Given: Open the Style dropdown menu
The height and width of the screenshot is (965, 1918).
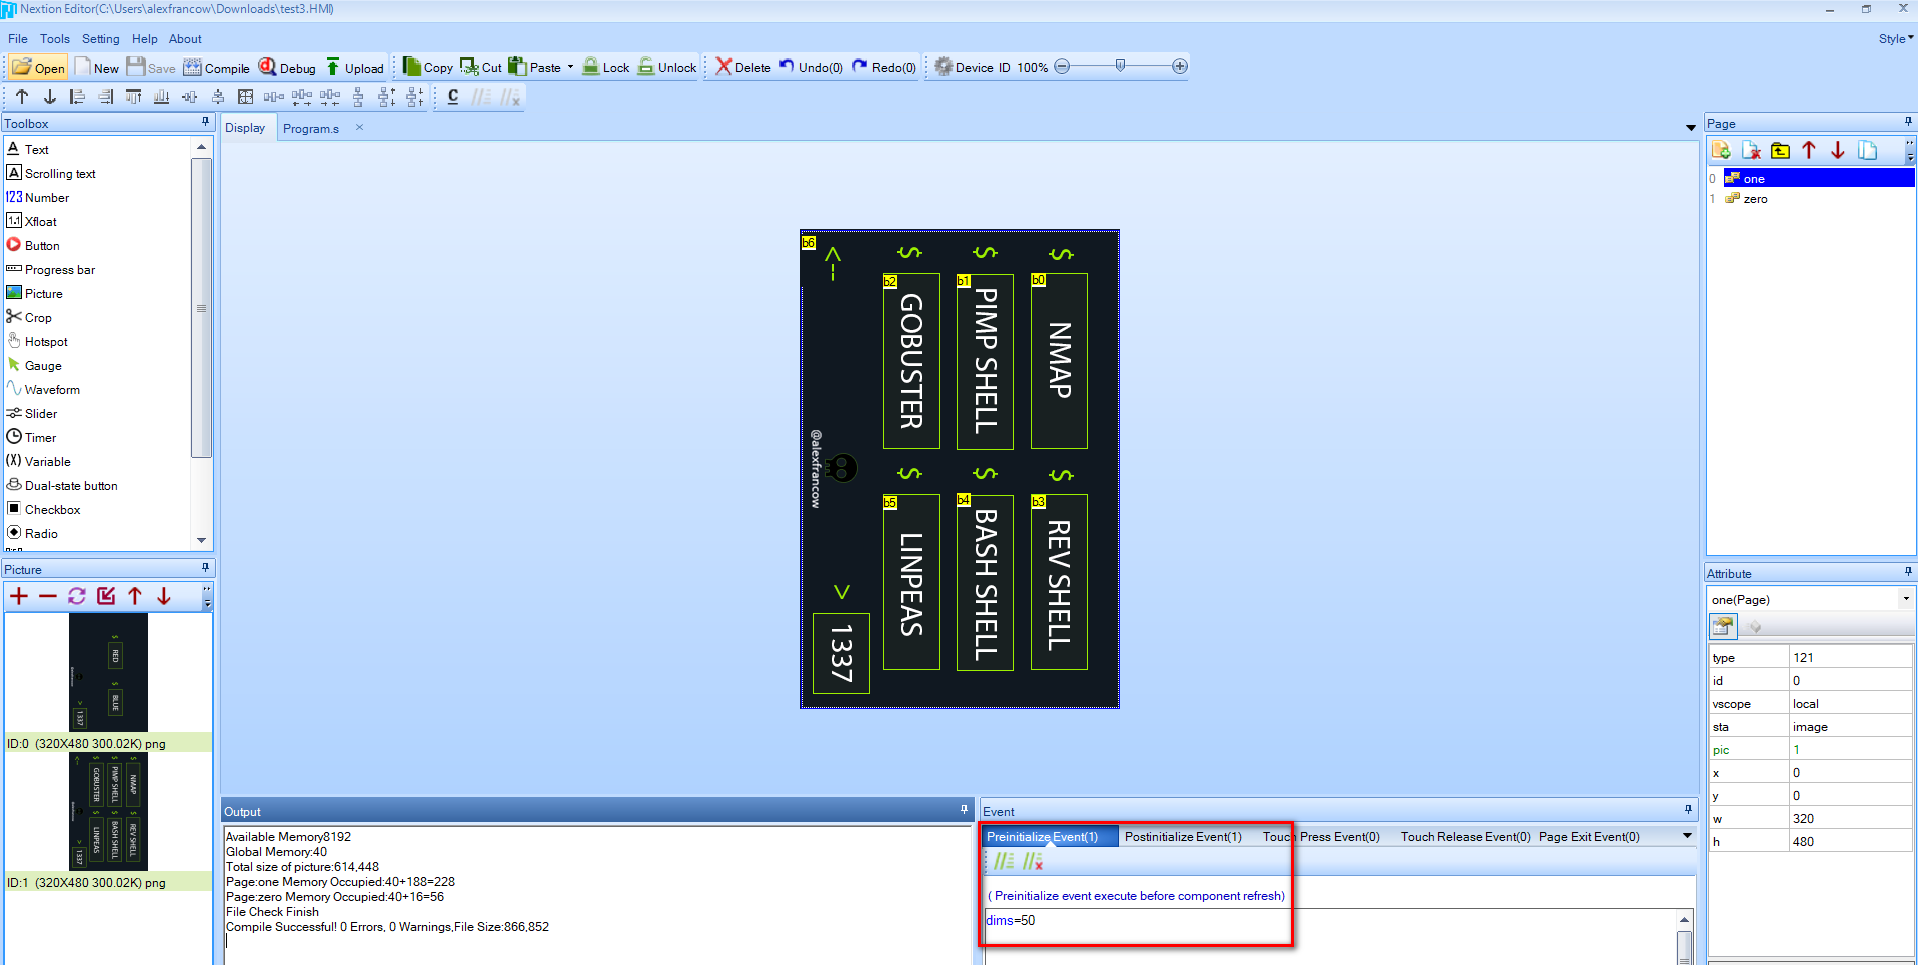Looking at the screenshot, I should tap(1896, 38).
